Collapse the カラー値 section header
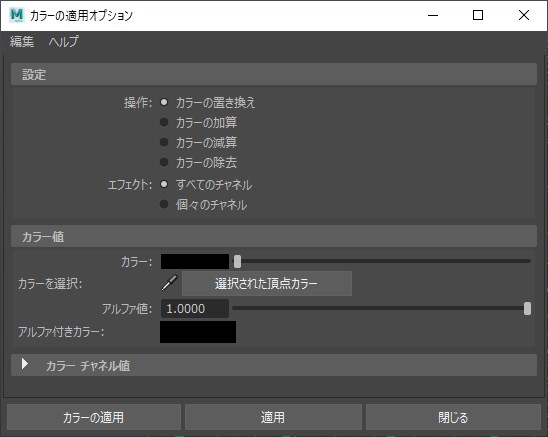 point(274,236)
